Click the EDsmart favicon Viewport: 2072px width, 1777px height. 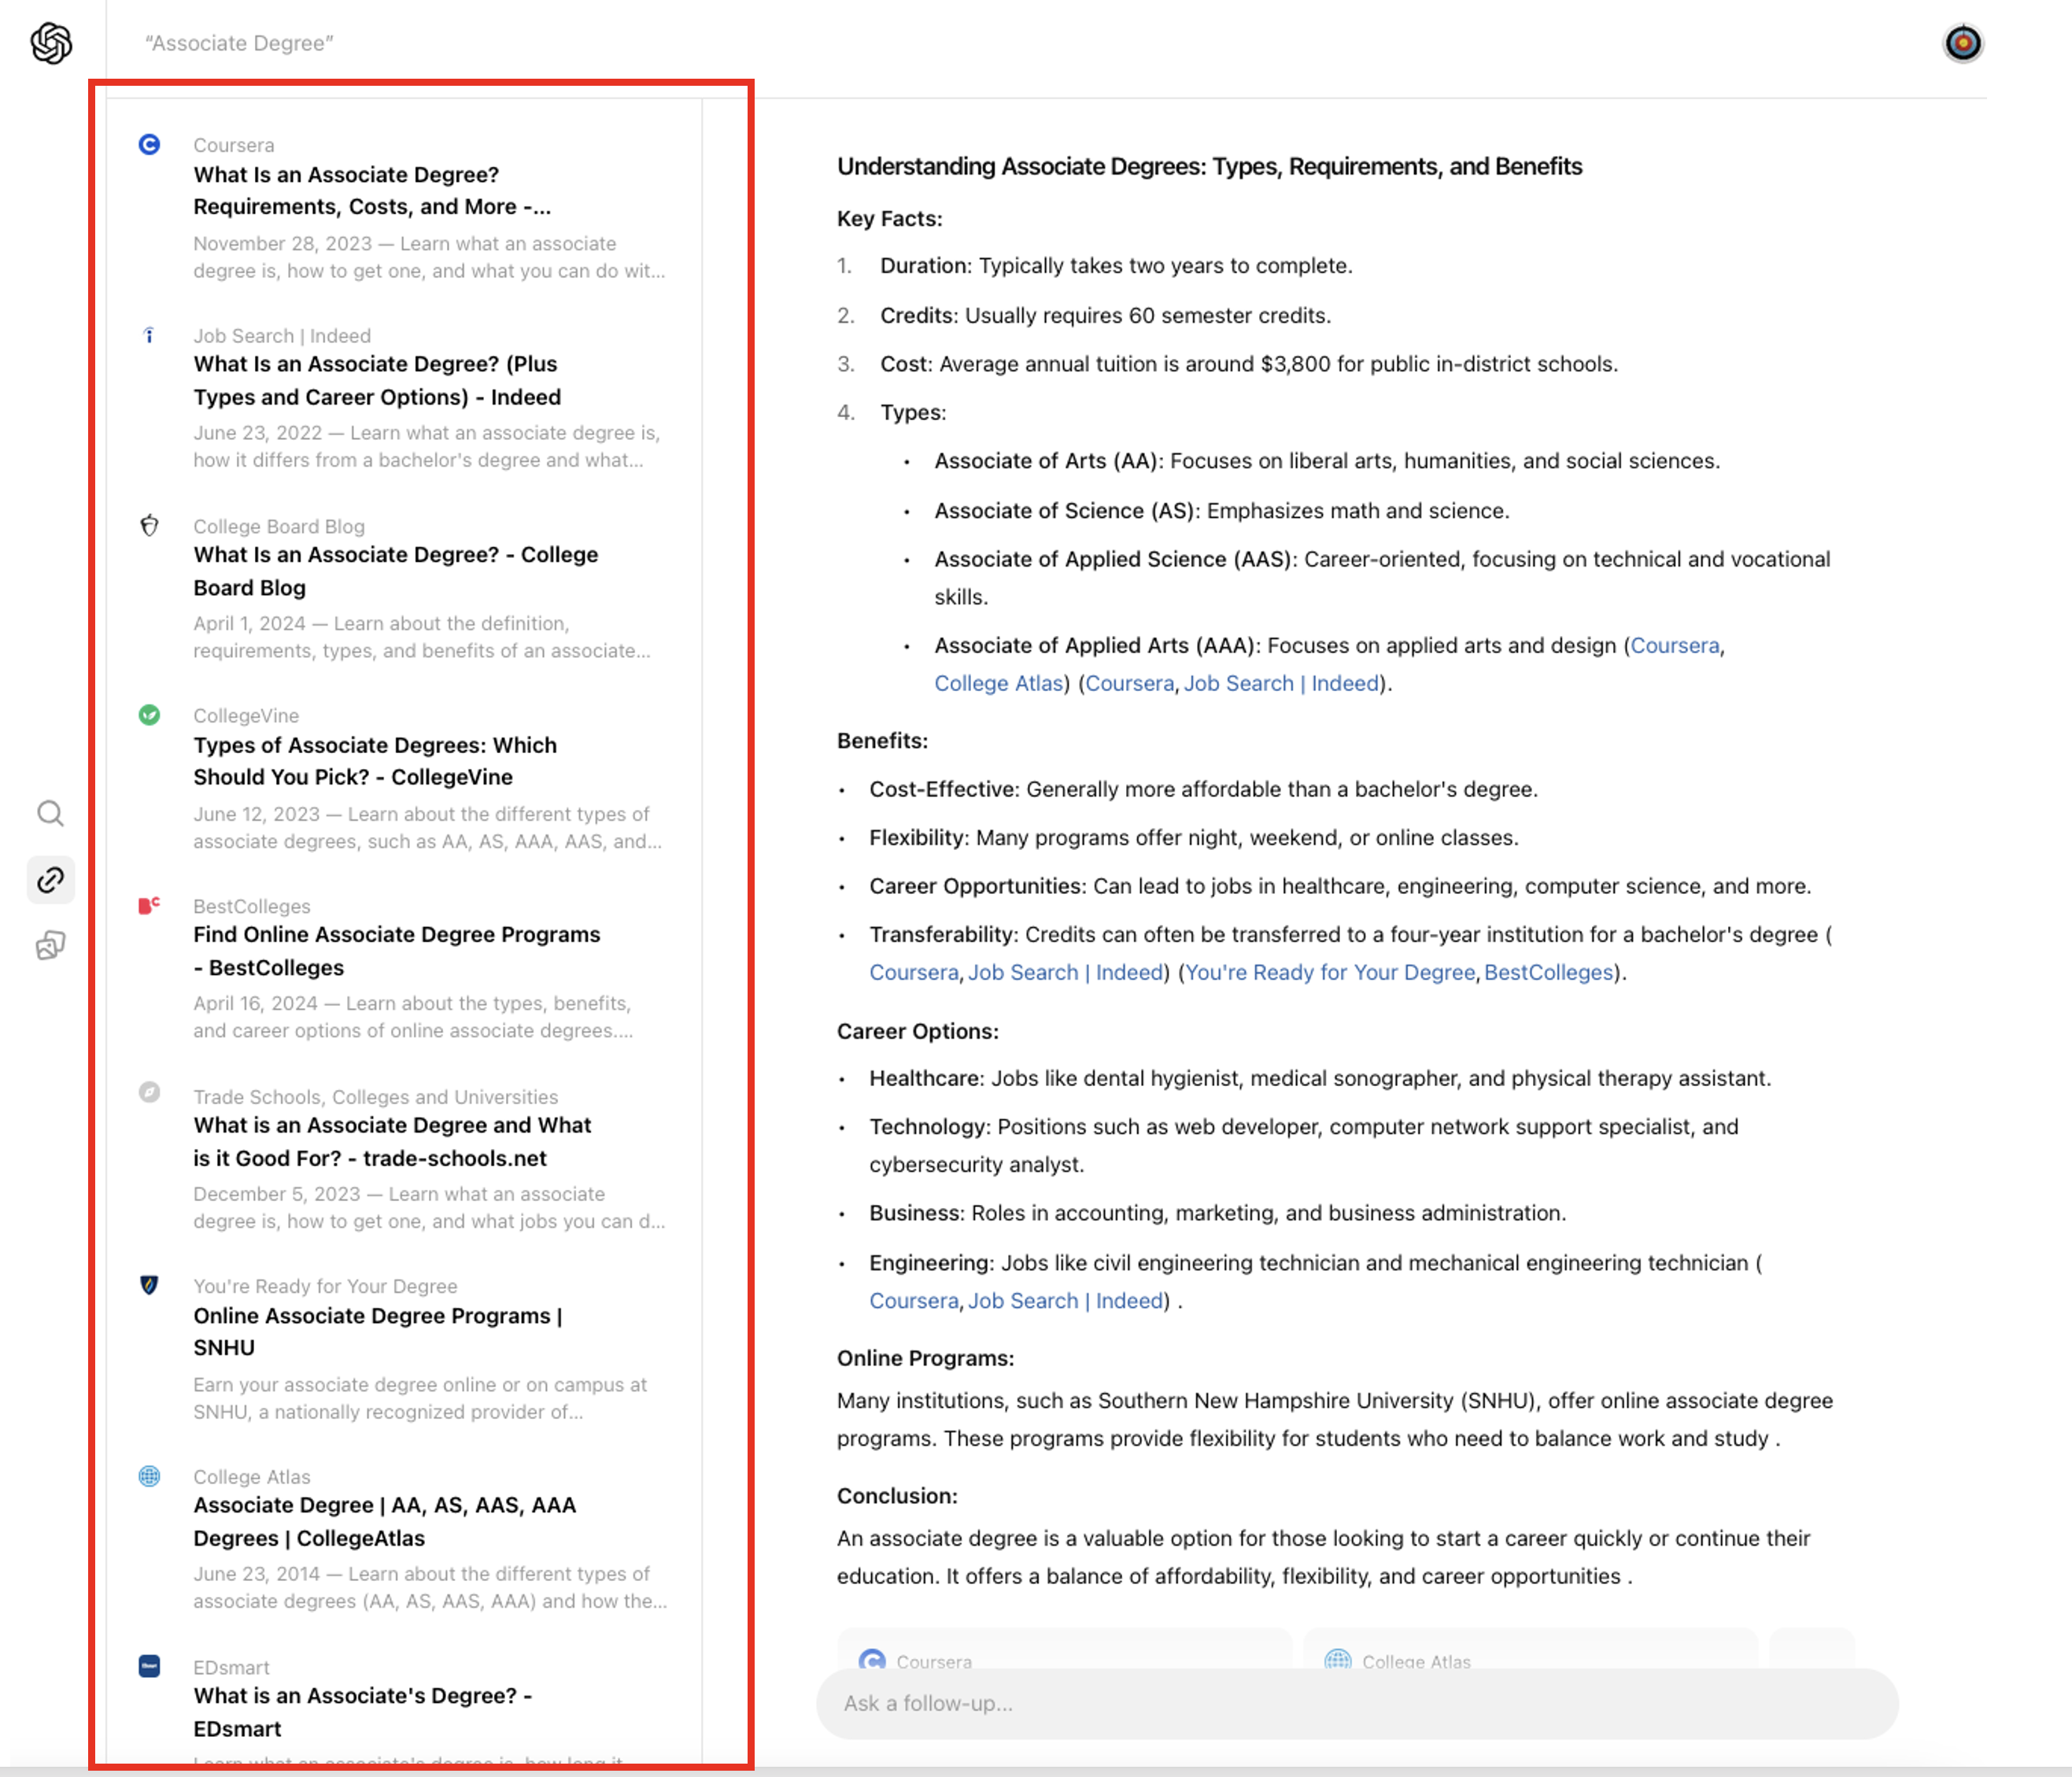tap(149, 1666)
